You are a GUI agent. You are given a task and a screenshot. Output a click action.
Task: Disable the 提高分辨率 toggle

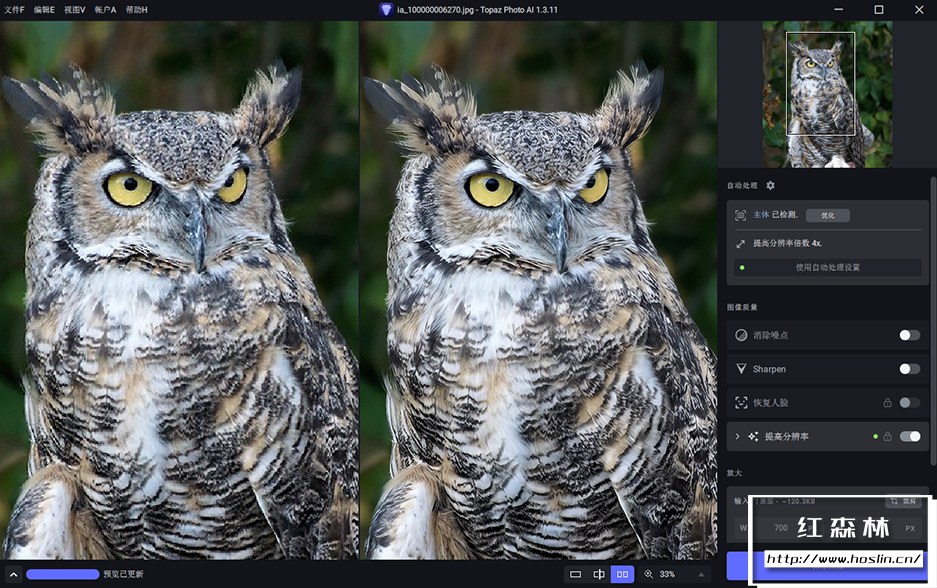[x=910, y=436]
